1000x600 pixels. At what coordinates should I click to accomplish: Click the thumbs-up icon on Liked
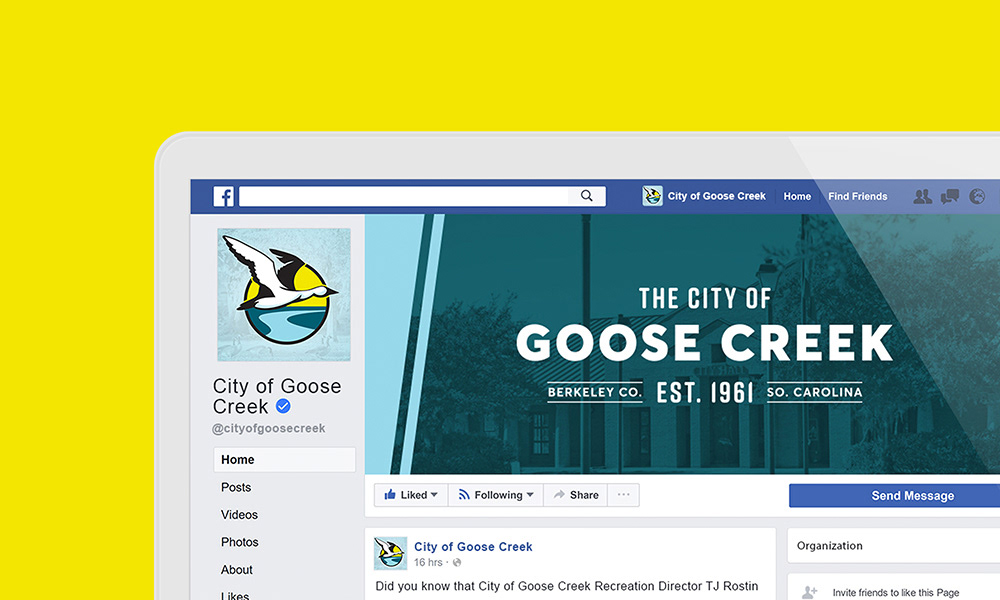point(390,494)
